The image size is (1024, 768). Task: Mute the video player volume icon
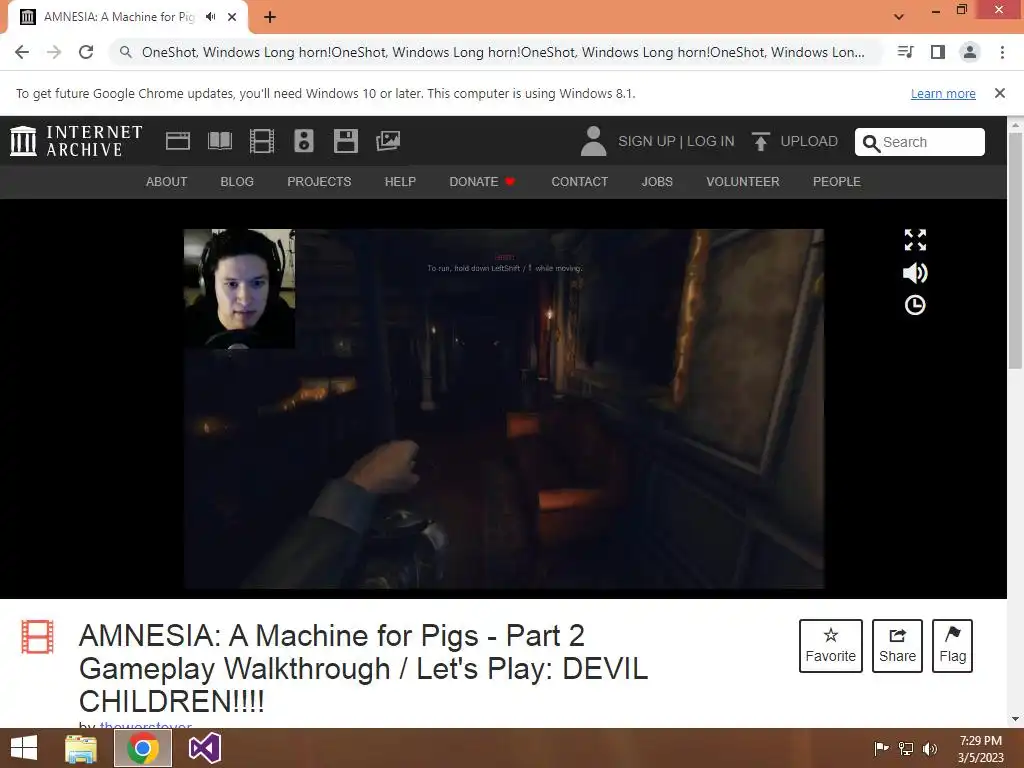[915, 273]
